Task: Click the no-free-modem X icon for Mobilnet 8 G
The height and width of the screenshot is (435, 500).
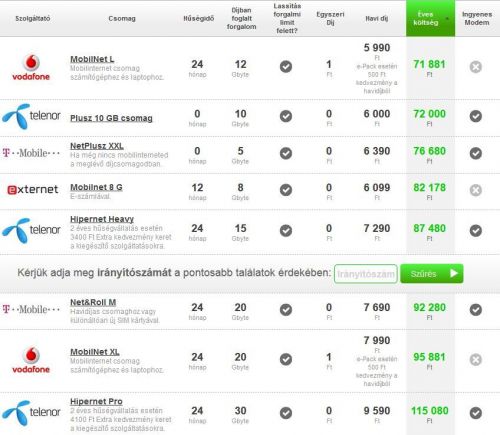Action: [476, 190]
